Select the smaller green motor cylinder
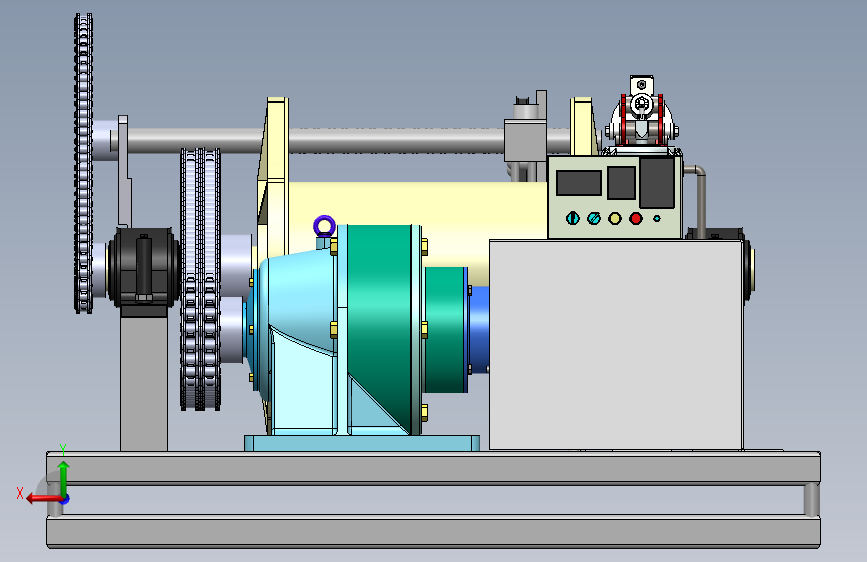The image size is (867, 562). point(445,330)
